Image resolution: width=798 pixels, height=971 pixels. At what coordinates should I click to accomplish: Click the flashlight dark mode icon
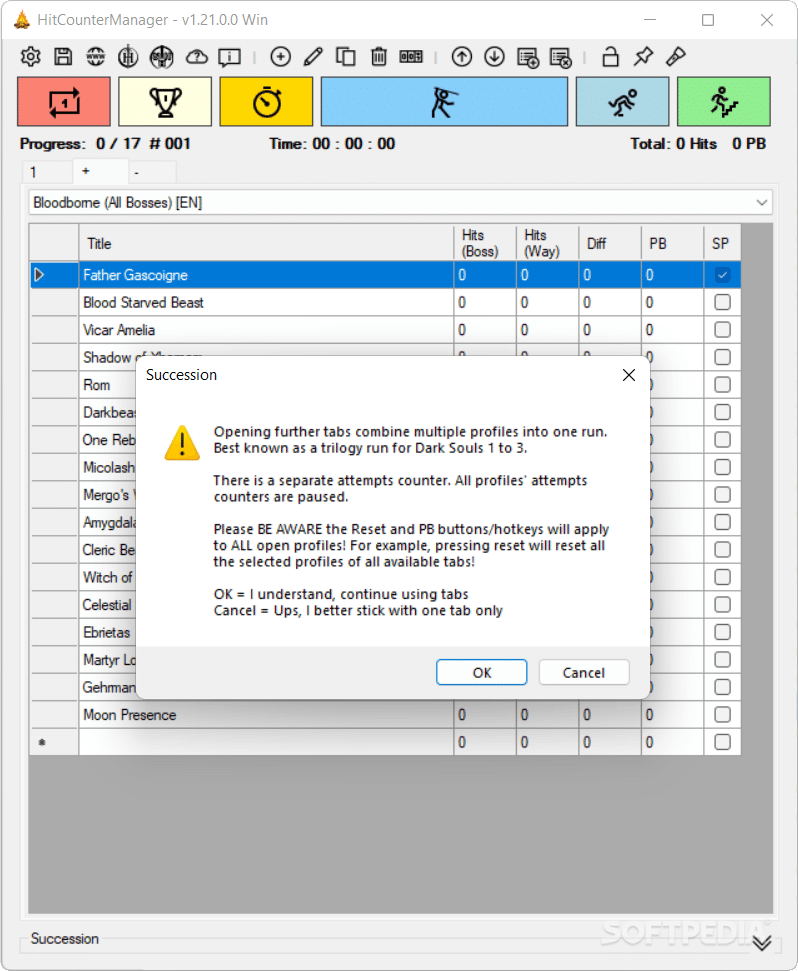click(x=675, y=57)
